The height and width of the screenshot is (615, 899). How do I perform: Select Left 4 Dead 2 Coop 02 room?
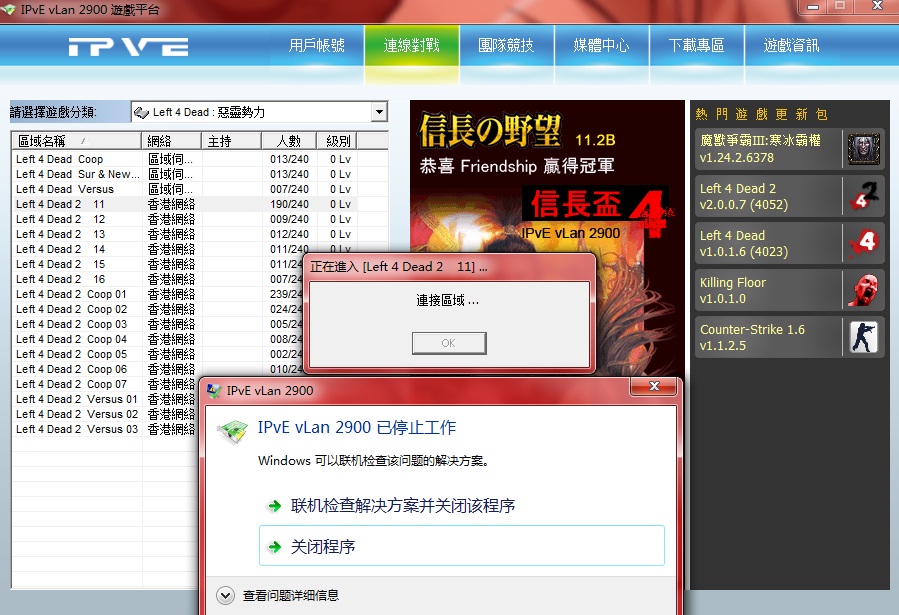coord(158,309)
